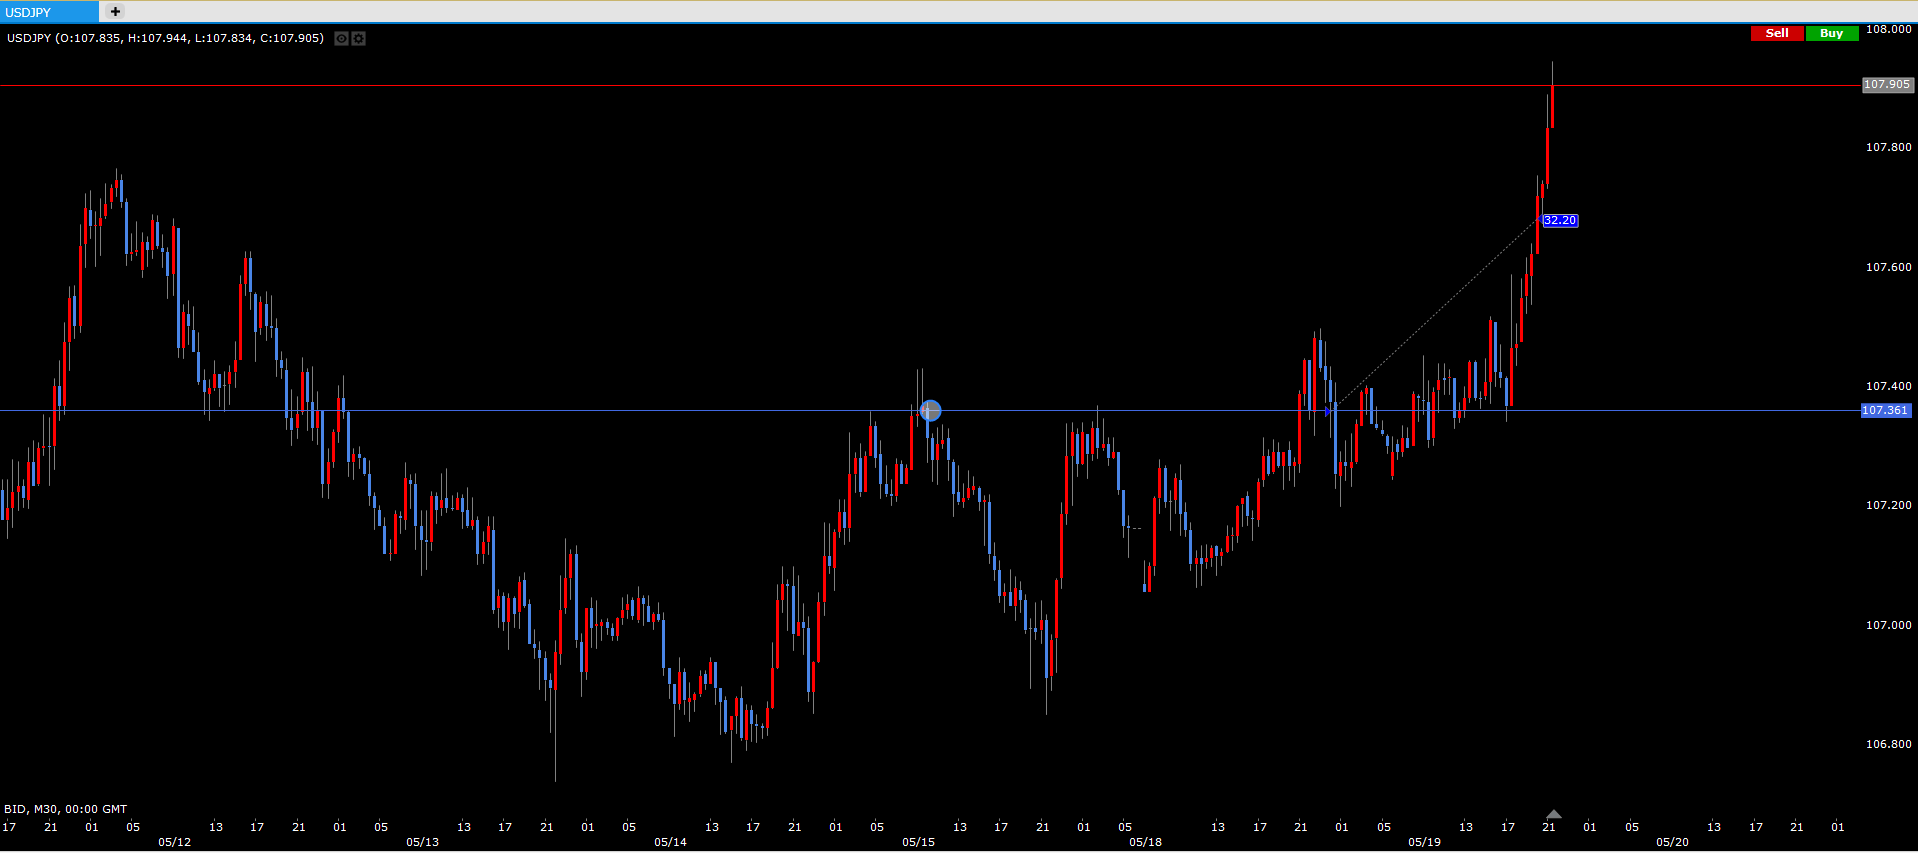Select the 32.20 measurement label
Viewport: 1918px width, 853px height.
click(x=1559, y=221)
